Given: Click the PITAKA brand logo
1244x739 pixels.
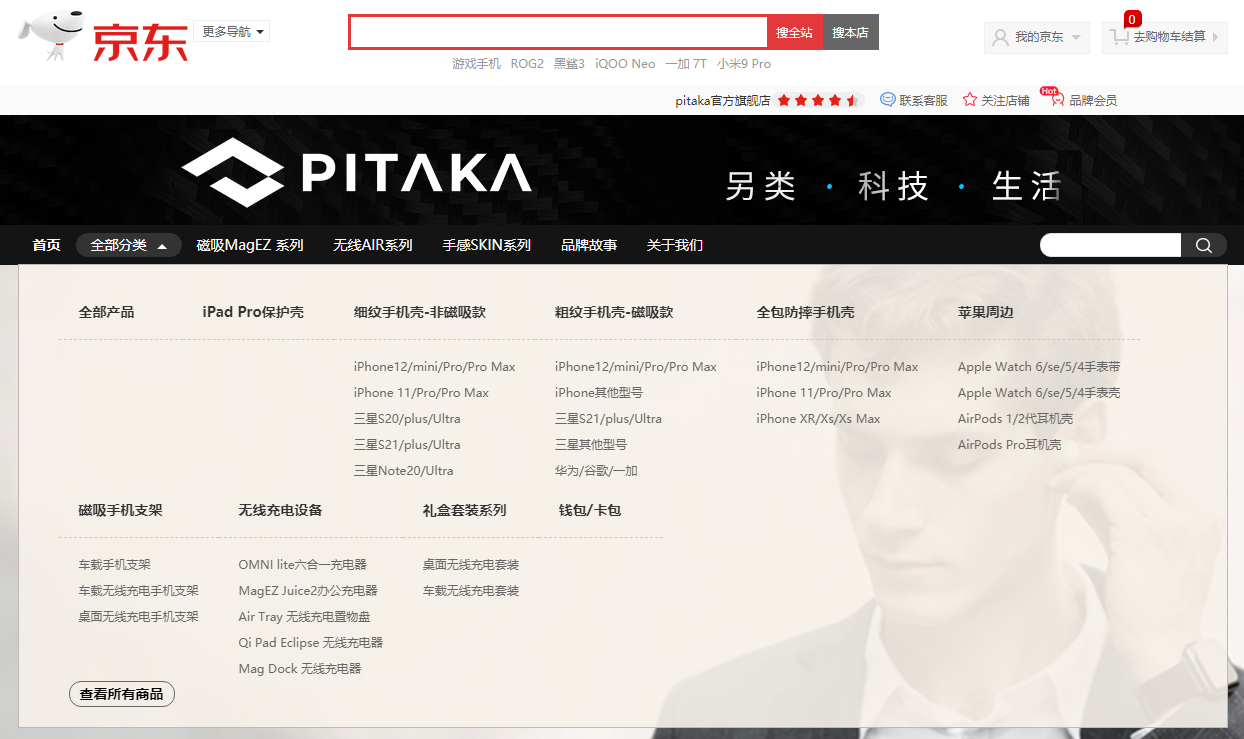Looking at the screenshot, I should coord(357,172).
